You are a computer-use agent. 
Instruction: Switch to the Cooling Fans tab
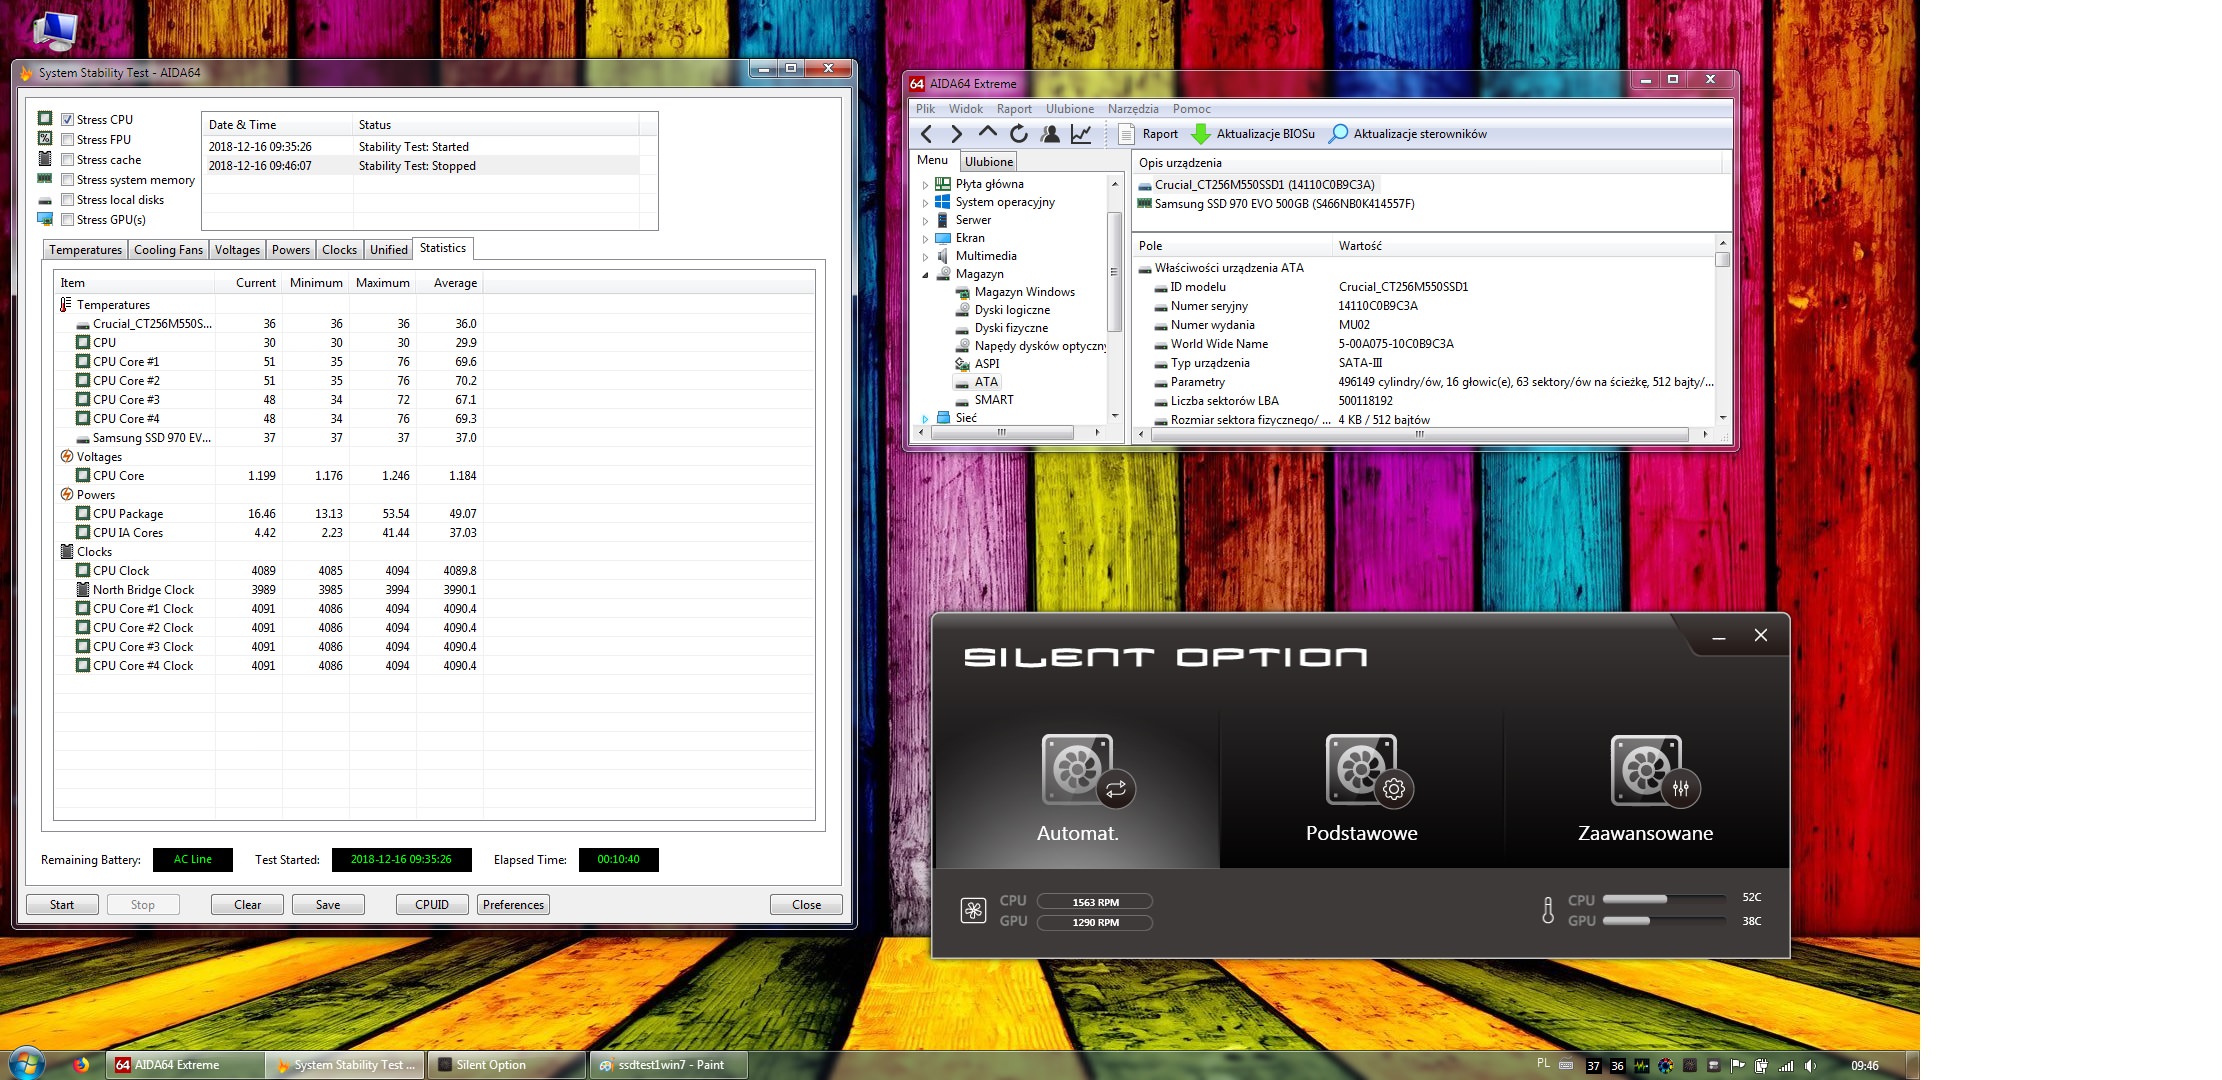[168, 250]
